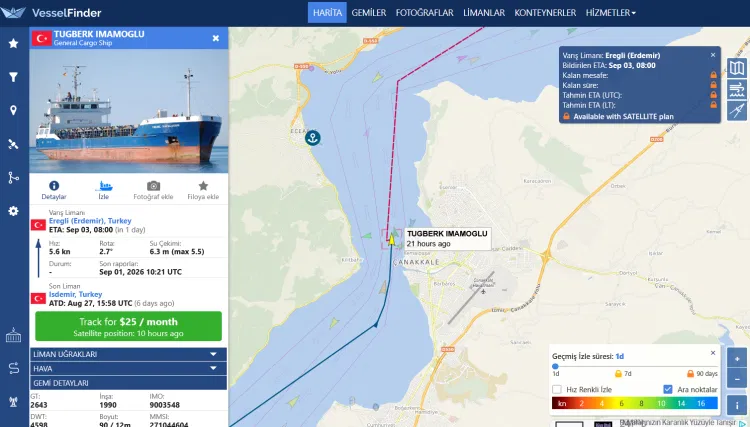This screenshot has height=427, width=750.
Task: Close the TUGBERK IMAMOGLU vessel panel
Action: tap(216, 38)
